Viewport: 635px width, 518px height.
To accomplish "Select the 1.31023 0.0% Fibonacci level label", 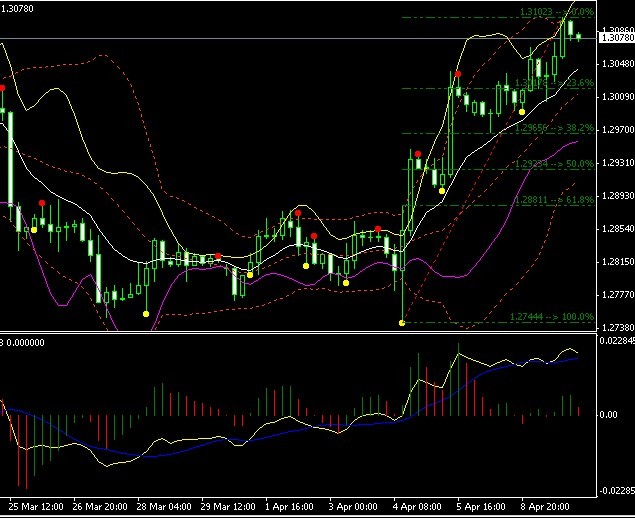I will [x=557, y=12].
